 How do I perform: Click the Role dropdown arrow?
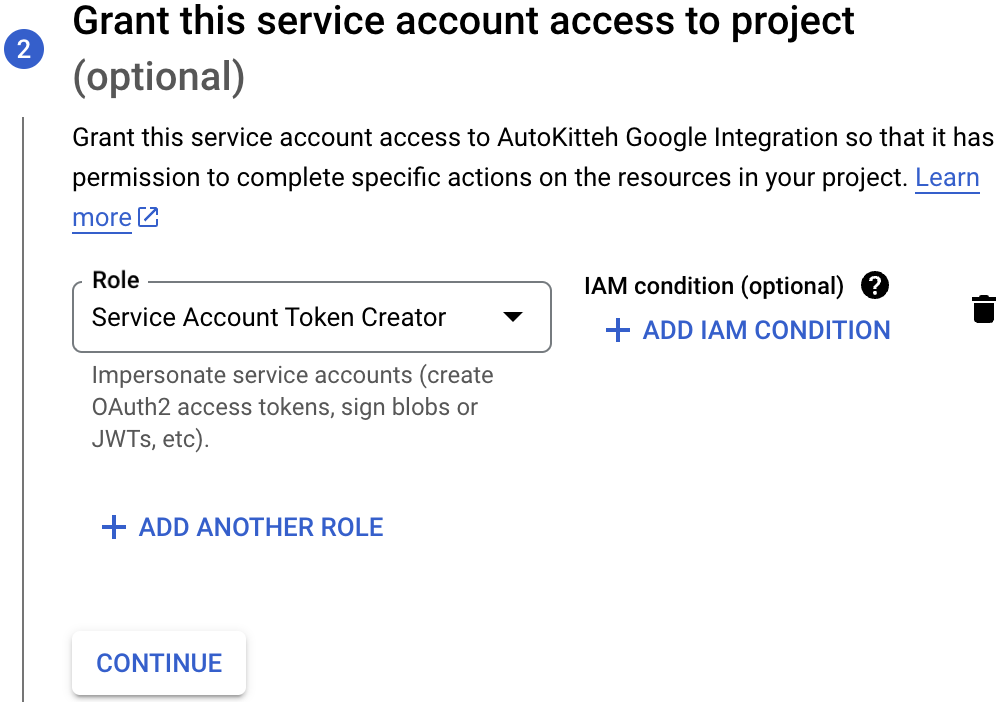pos(513,317)
